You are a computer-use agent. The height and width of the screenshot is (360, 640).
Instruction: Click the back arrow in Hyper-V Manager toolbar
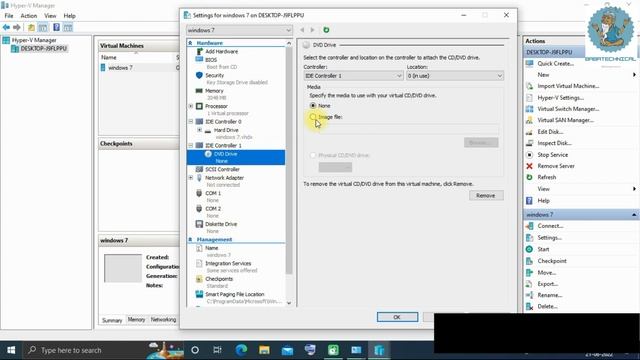6,27
